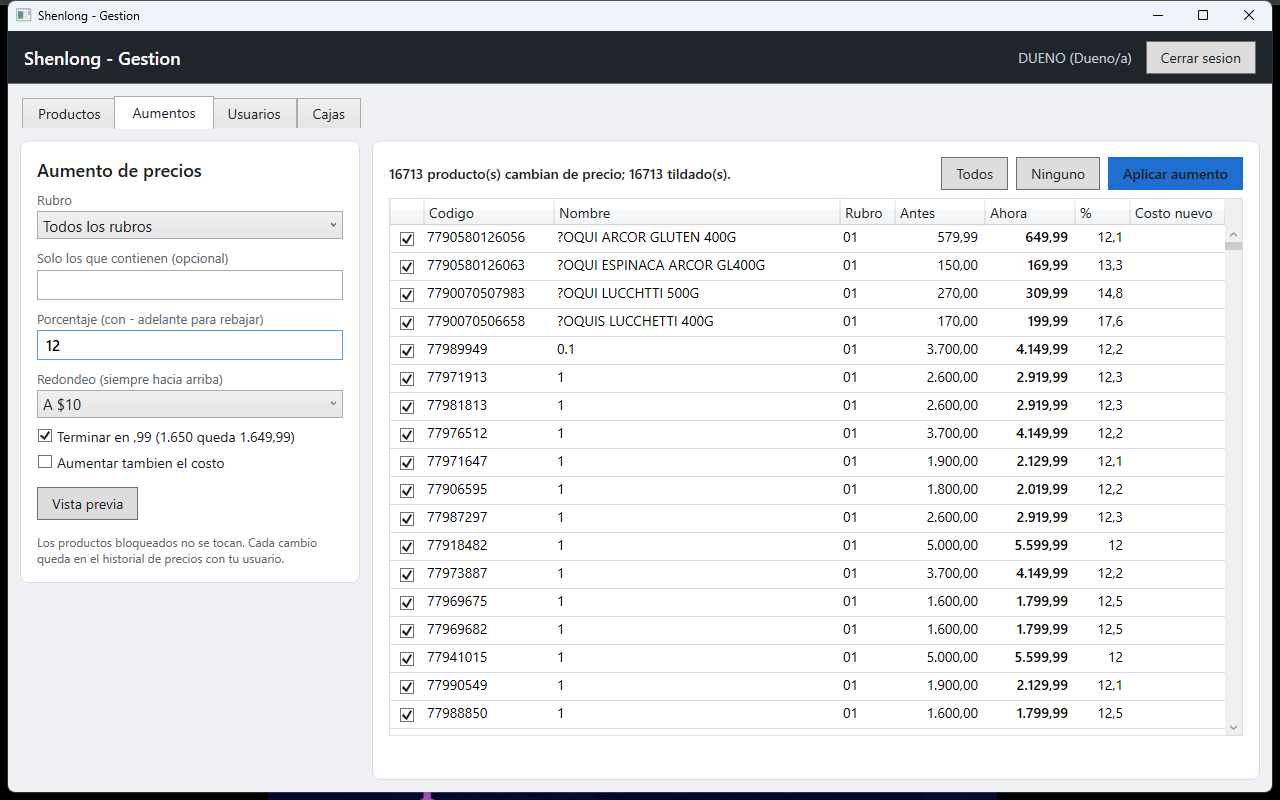Click the 'Todos' select-all button
The height and width of the screenshot is (800, 1280).
point(975,174)
